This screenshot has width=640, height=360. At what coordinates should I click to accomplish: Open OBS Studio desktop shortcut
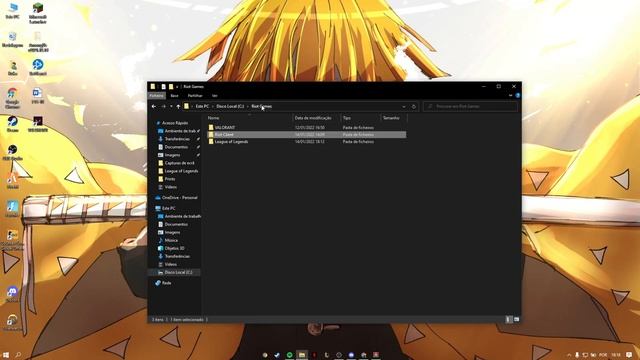pos(13,152)
